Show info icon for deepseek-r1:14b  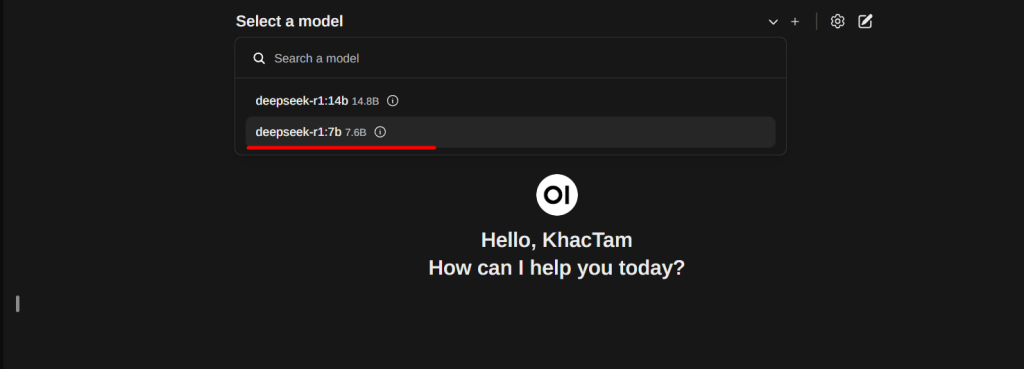tap(392, 101)
